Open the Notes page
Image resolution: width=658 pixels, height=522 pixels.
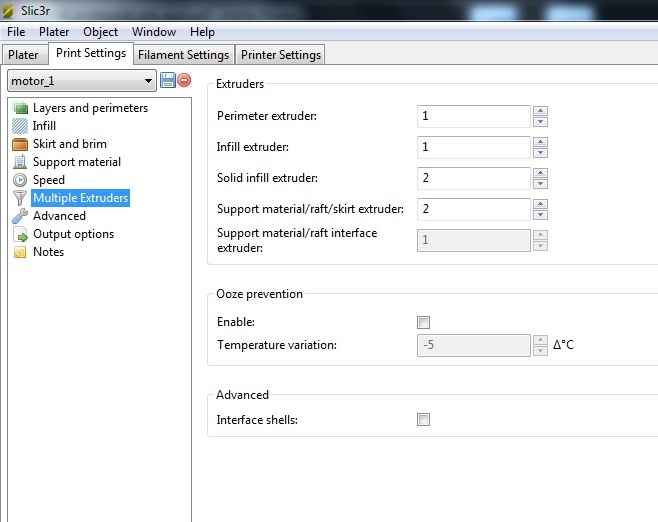pyautogui.click(x=48, y=252)
